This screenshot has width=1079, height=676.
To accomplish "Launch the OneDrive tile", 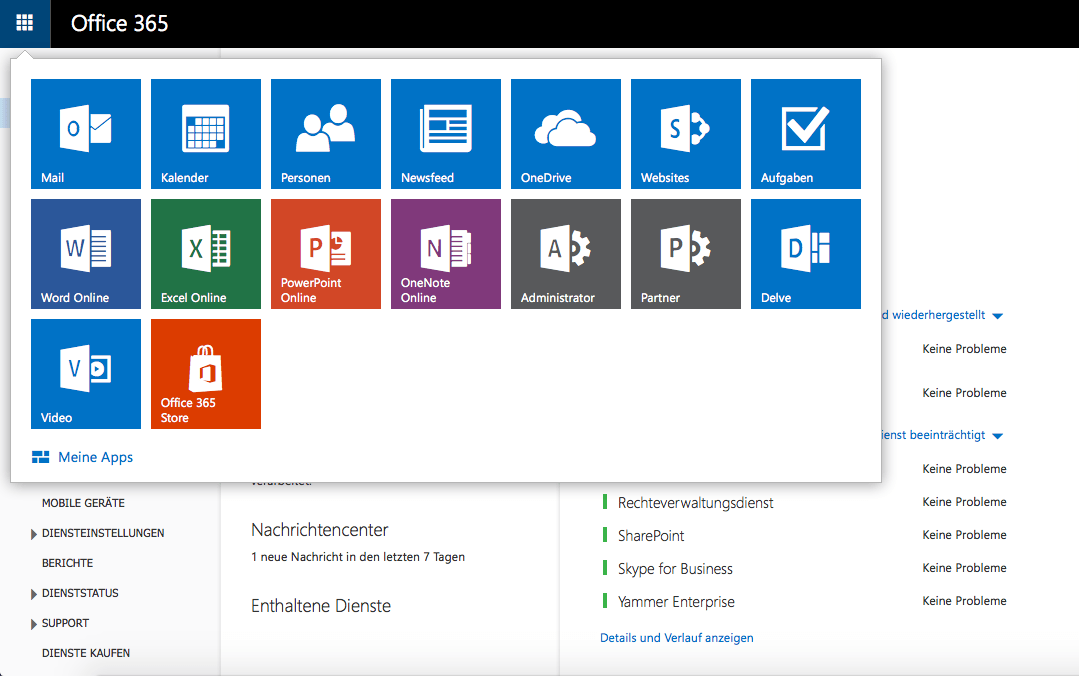I will [566, 134].
